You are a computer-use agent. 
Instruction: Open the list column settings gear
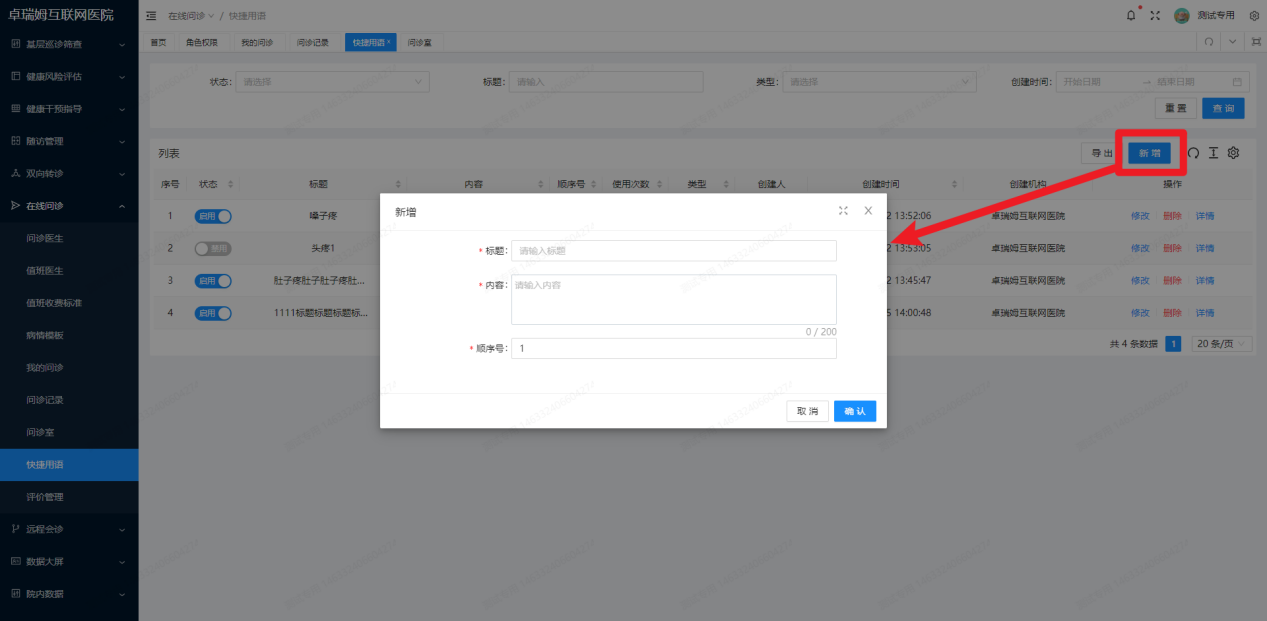point(1233,153)
